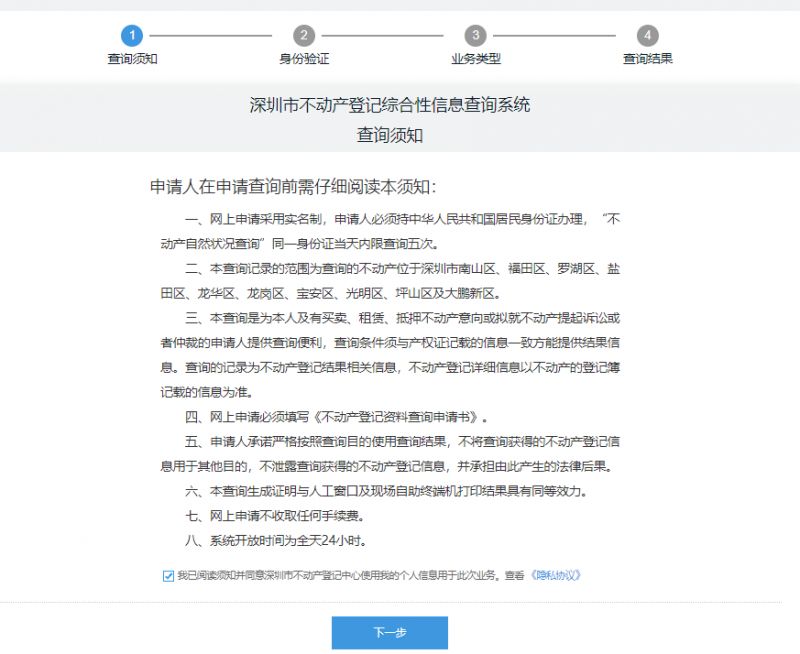Select the 身份验证 step label

pos(304,59)
